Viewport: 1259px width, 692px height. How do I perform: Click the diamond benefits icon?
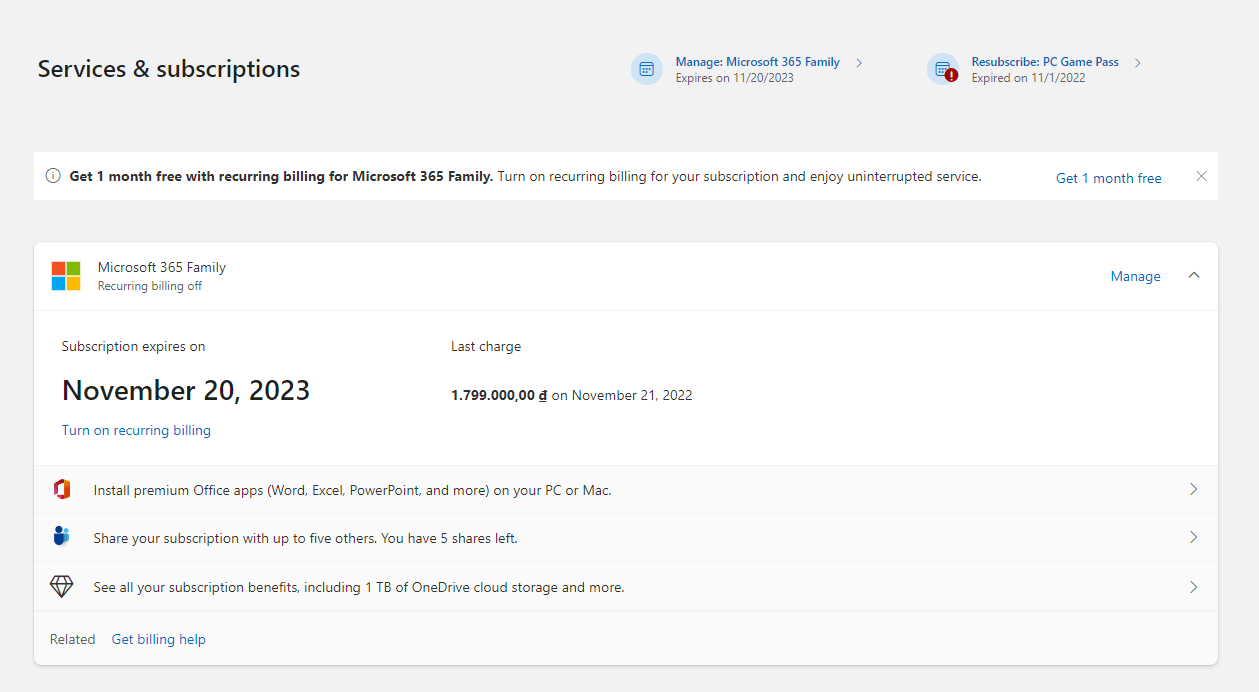[x=62, y=587]
